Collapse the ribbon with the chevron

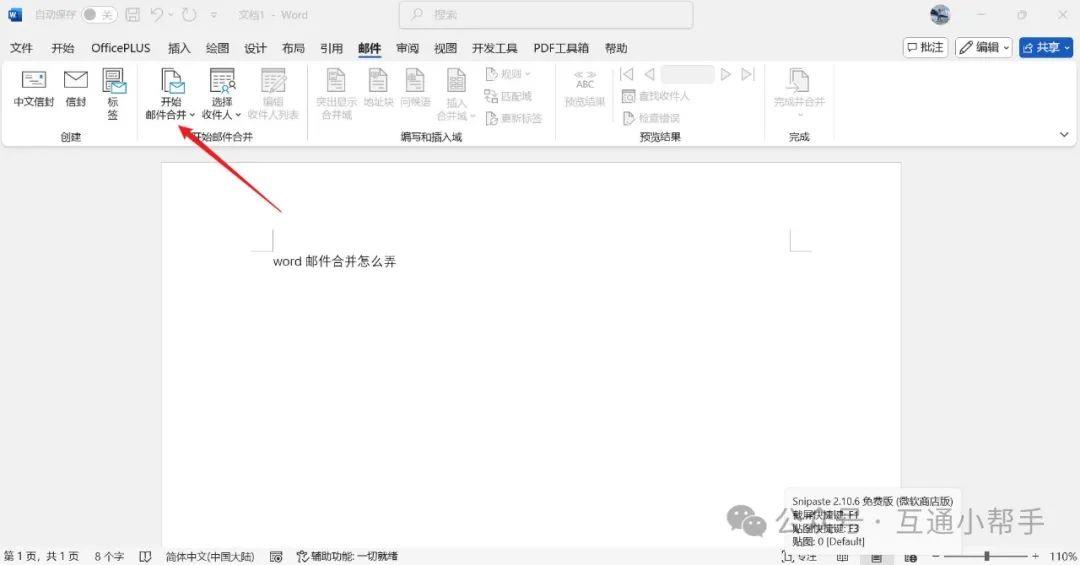[x=1064, y=134]
